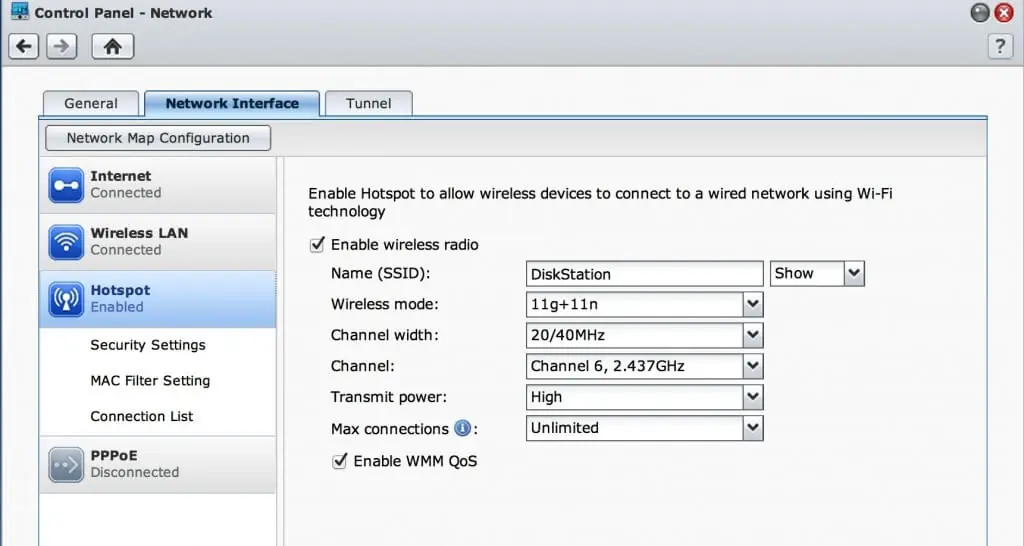Click the Hotspot antenna icon

coord(66,299)
